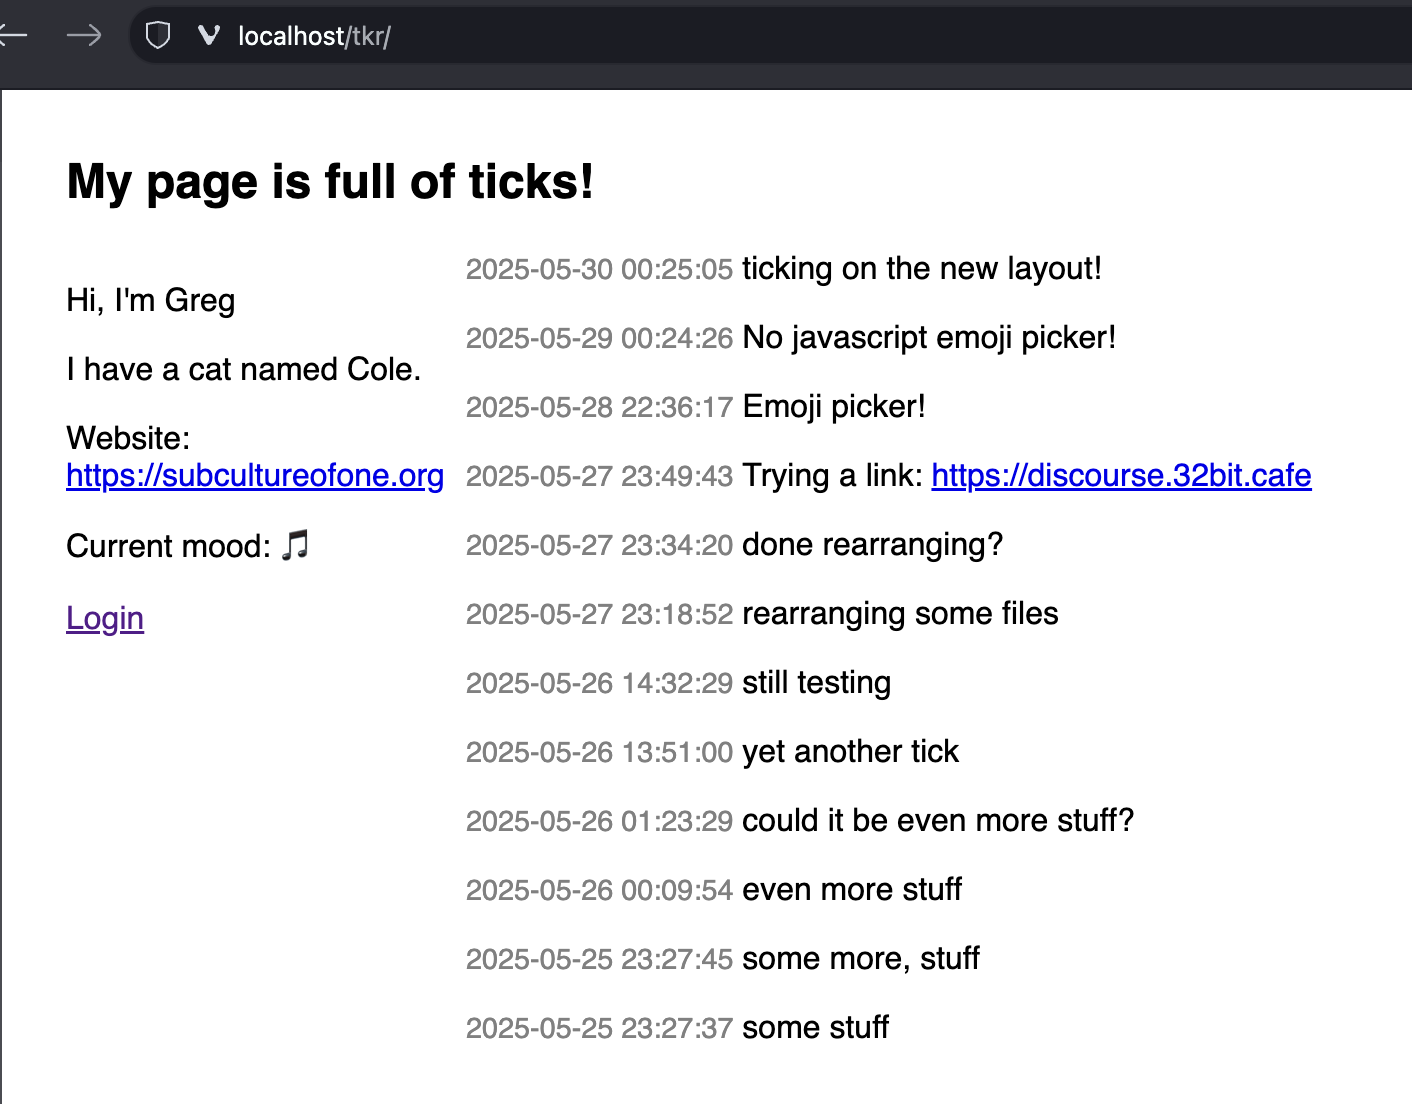1412x1104 pixels.
Task: Click timestamp 2025-05-28 22:36:17
Action: (600, 407)
